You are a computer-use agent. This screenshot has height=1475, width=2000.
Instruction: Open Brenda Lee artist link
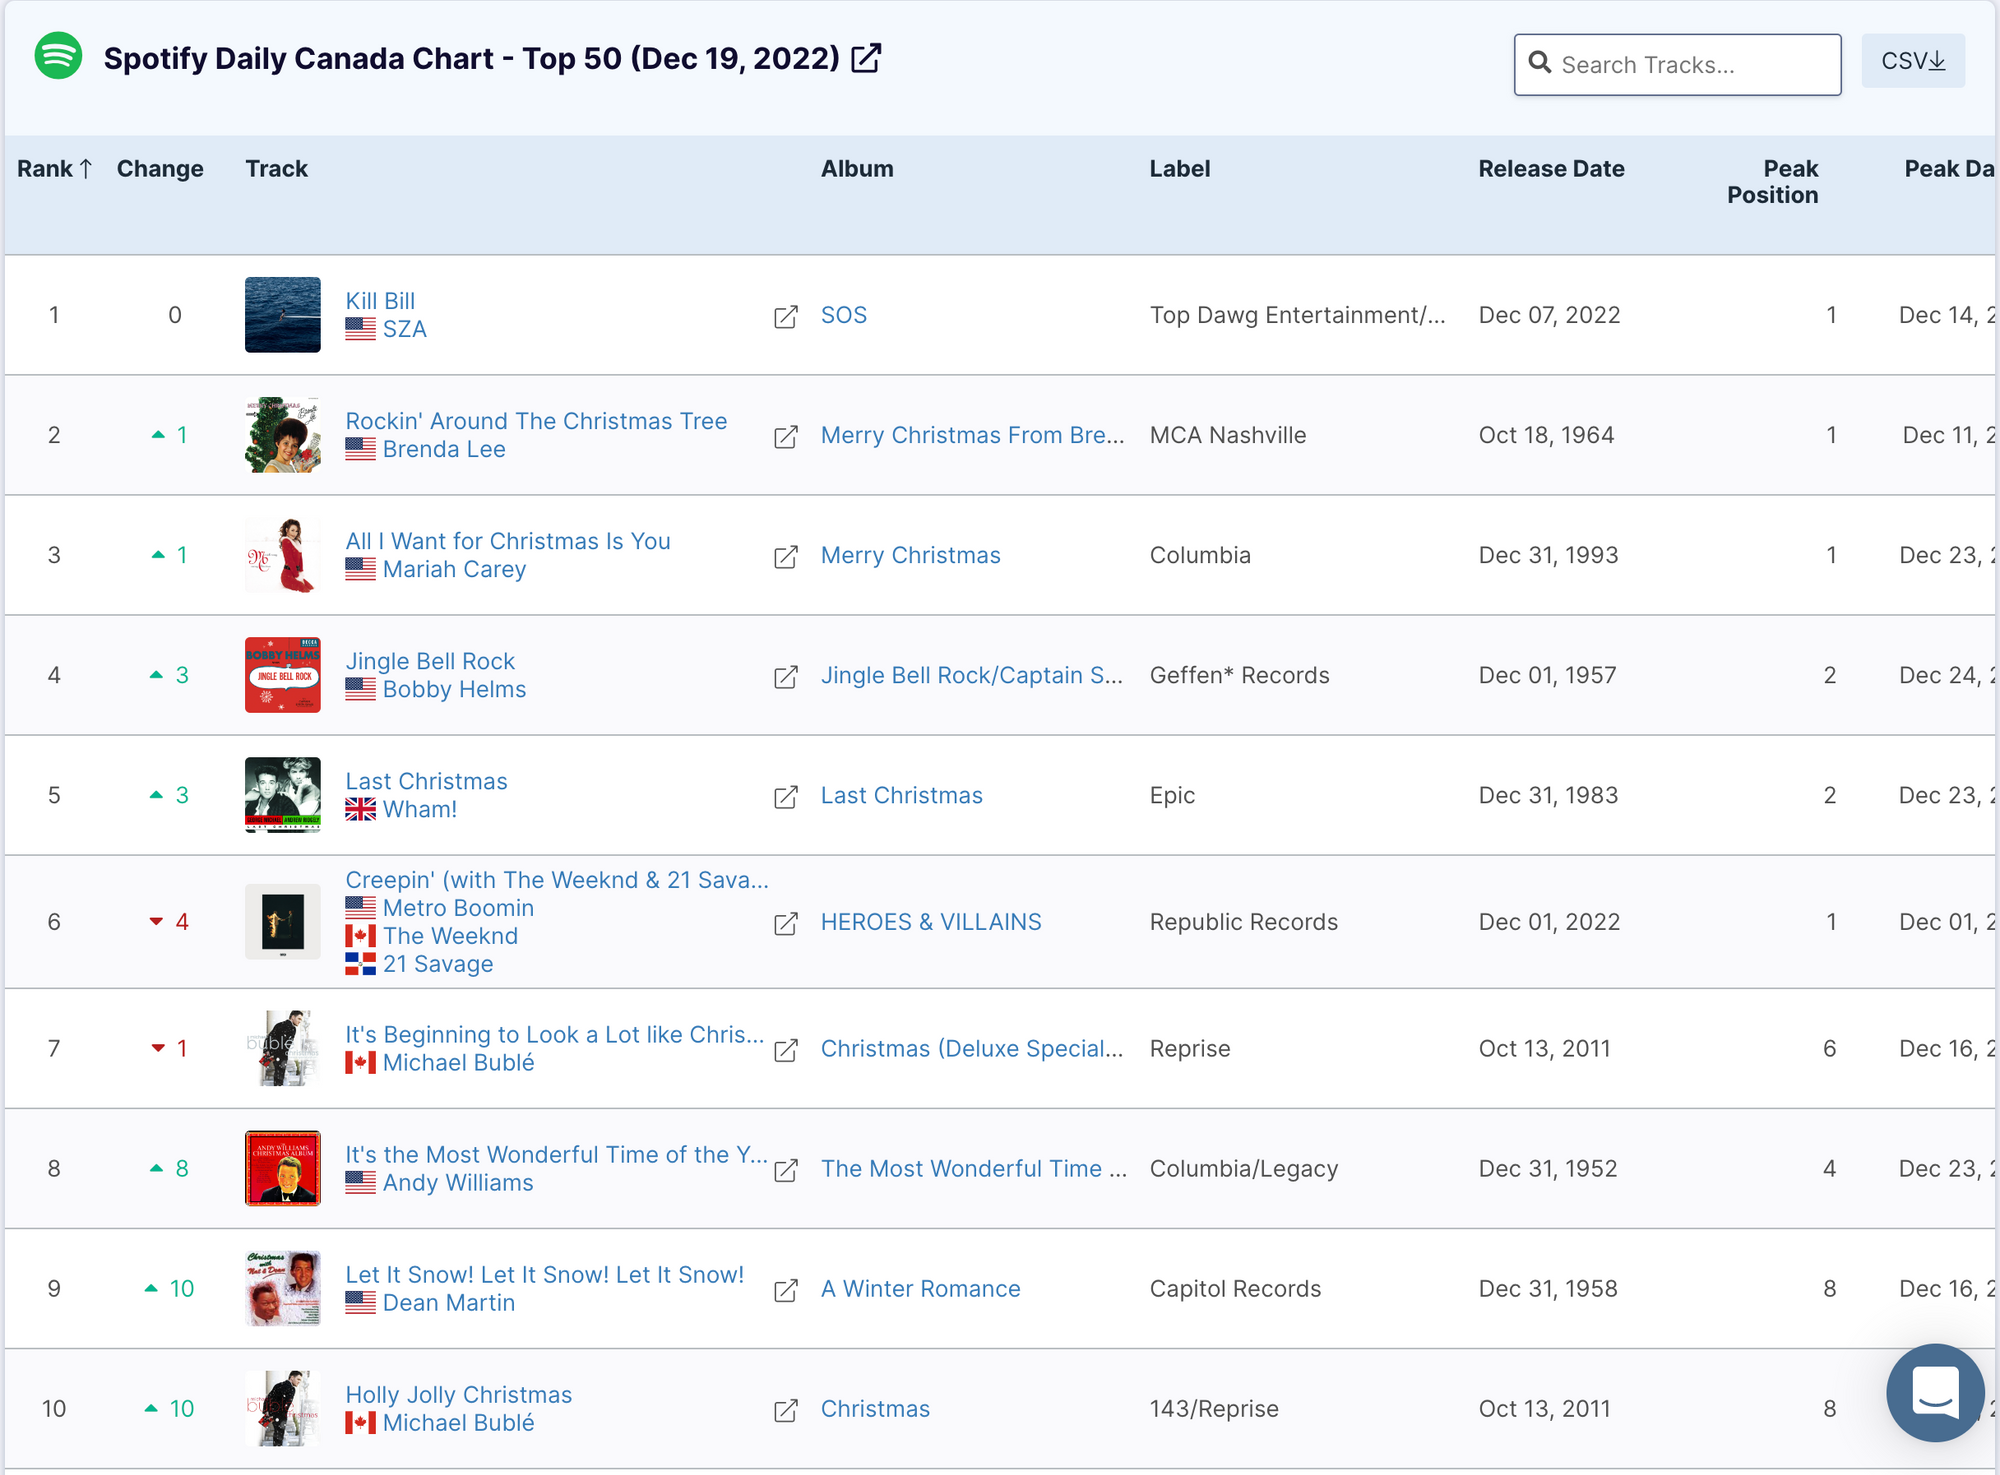444,449
